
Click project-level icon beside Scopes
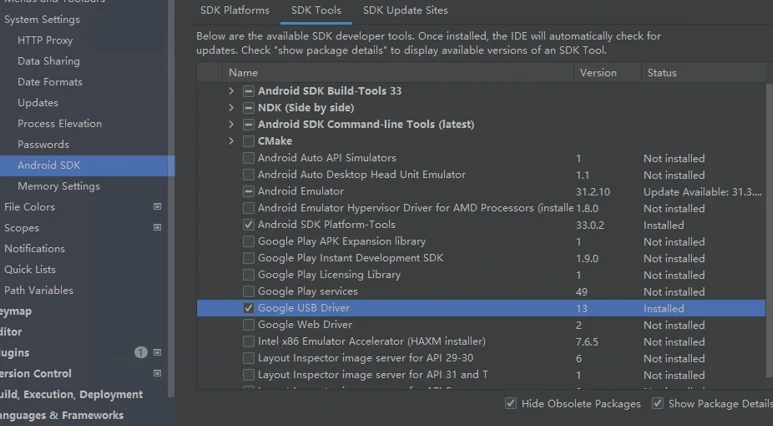point(157,228)
